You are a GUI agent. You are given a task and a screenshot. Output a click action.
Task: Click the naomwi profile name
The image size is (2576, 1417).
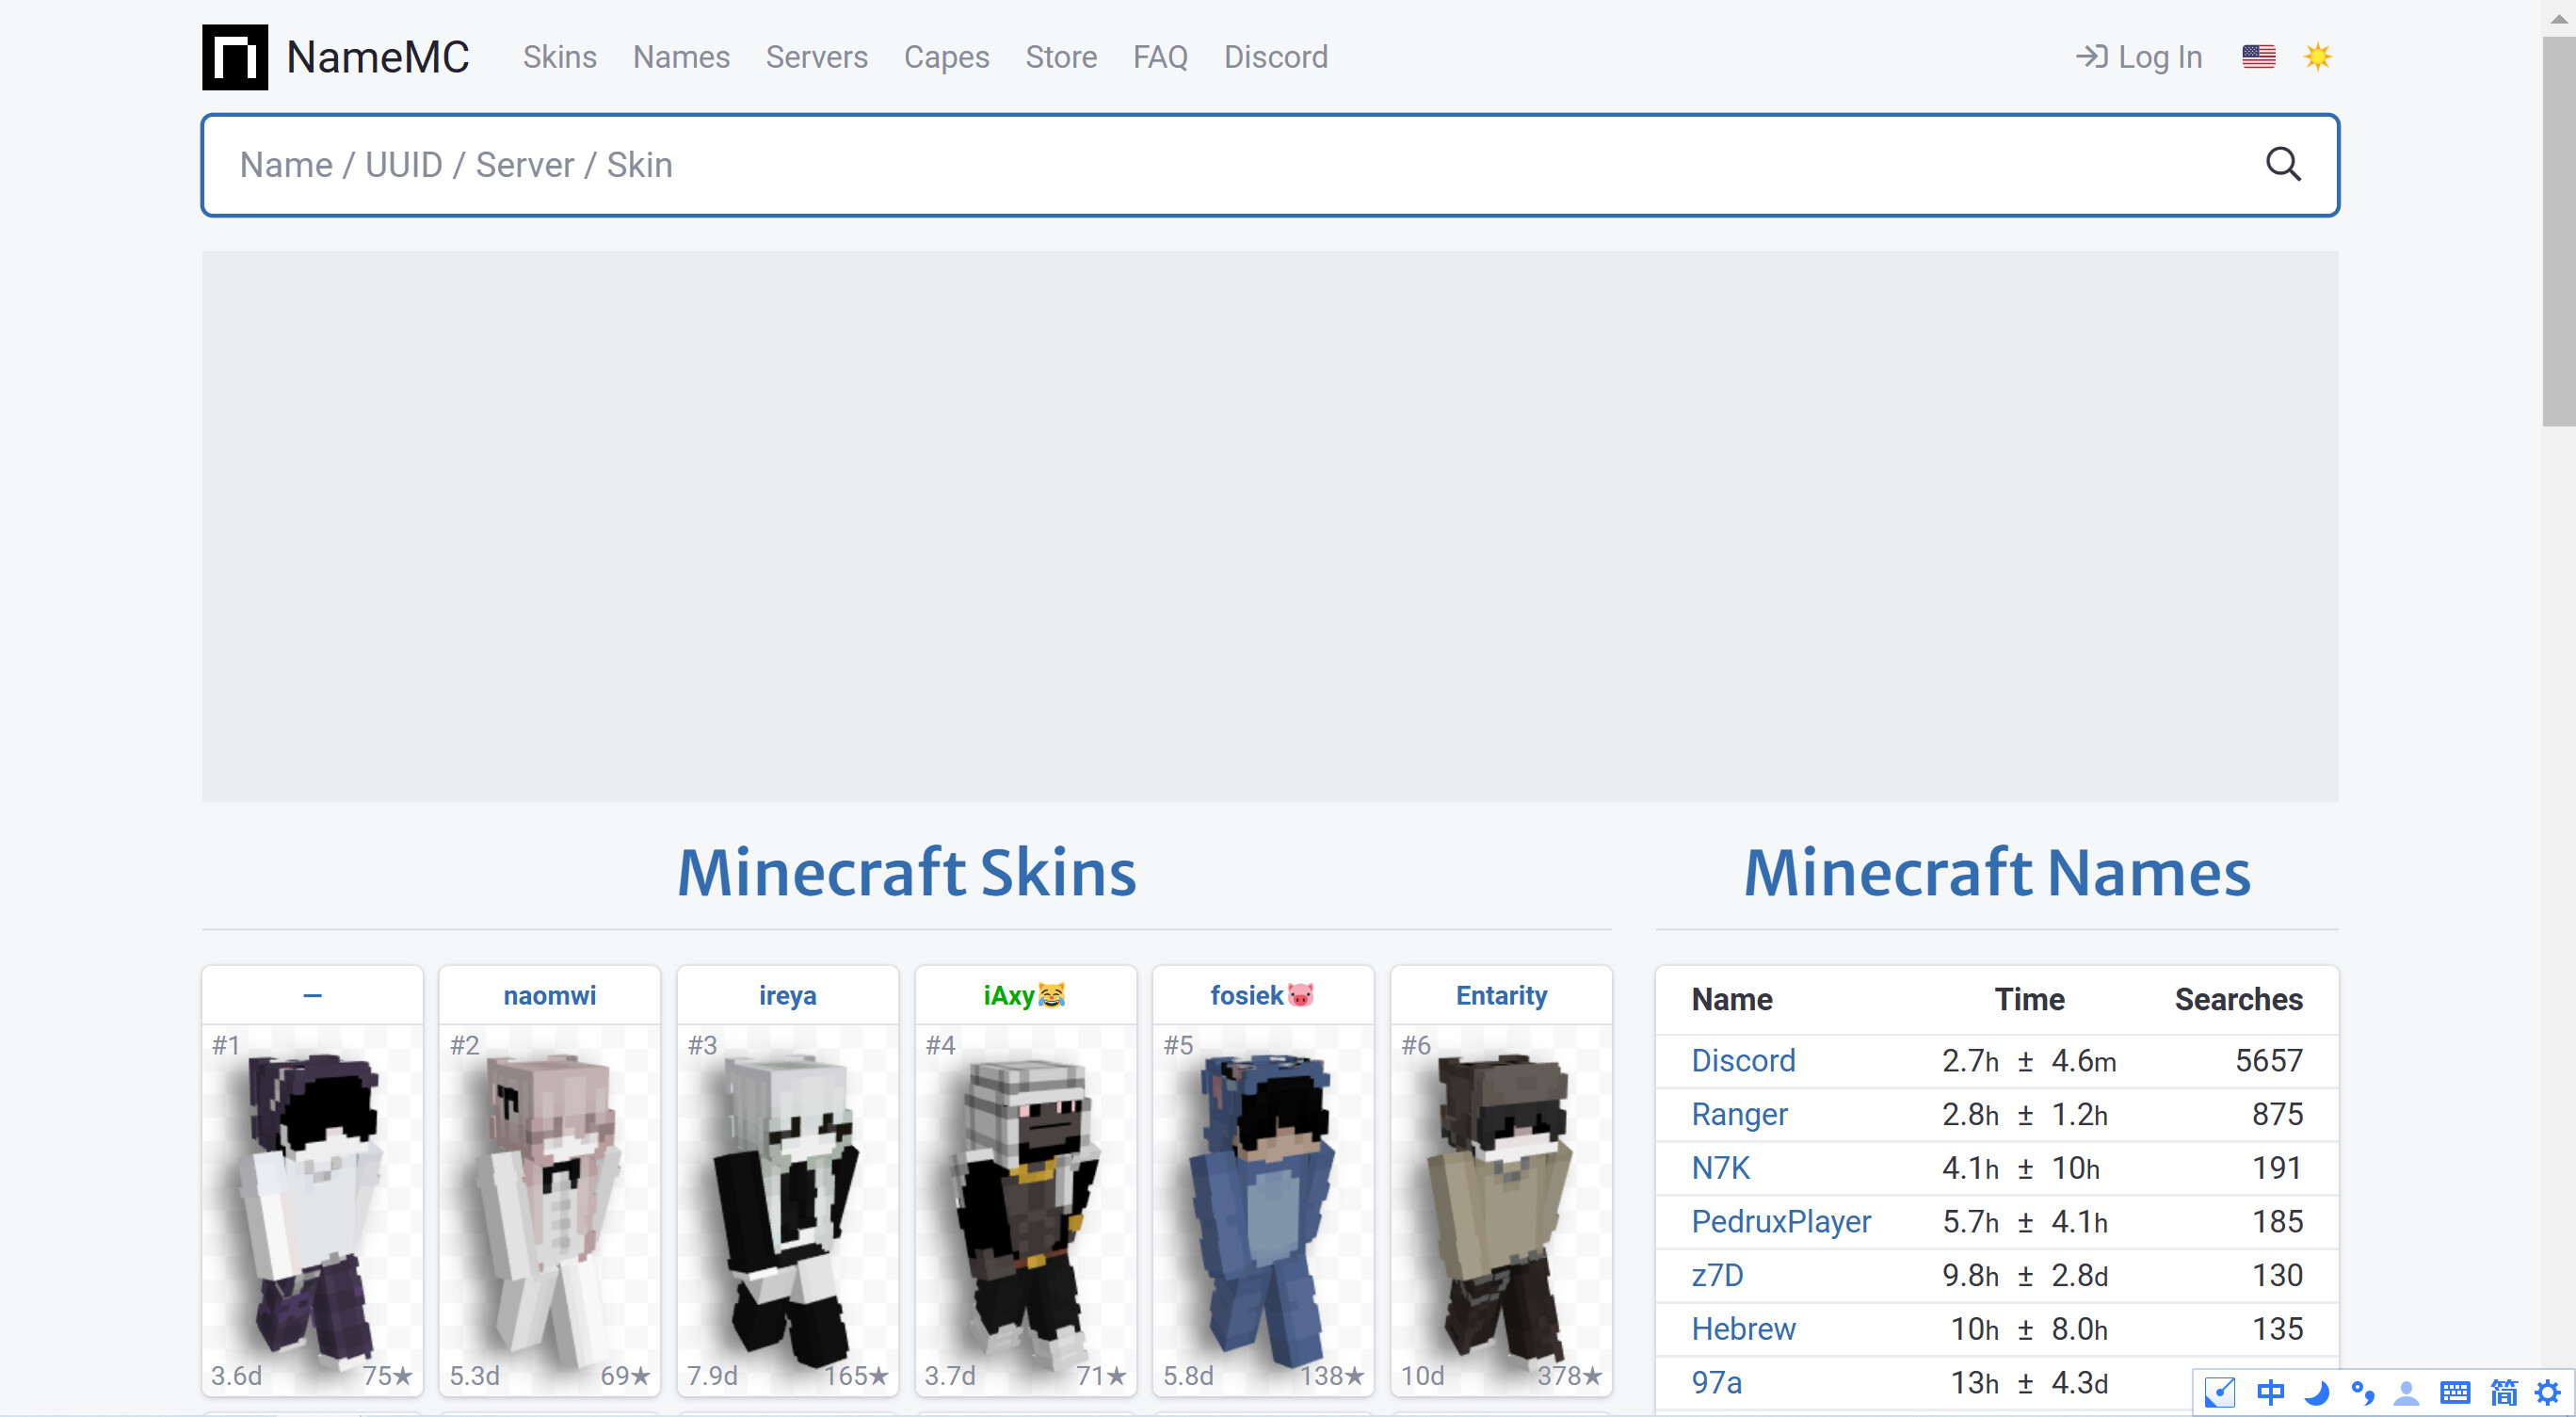click(549, 995)
